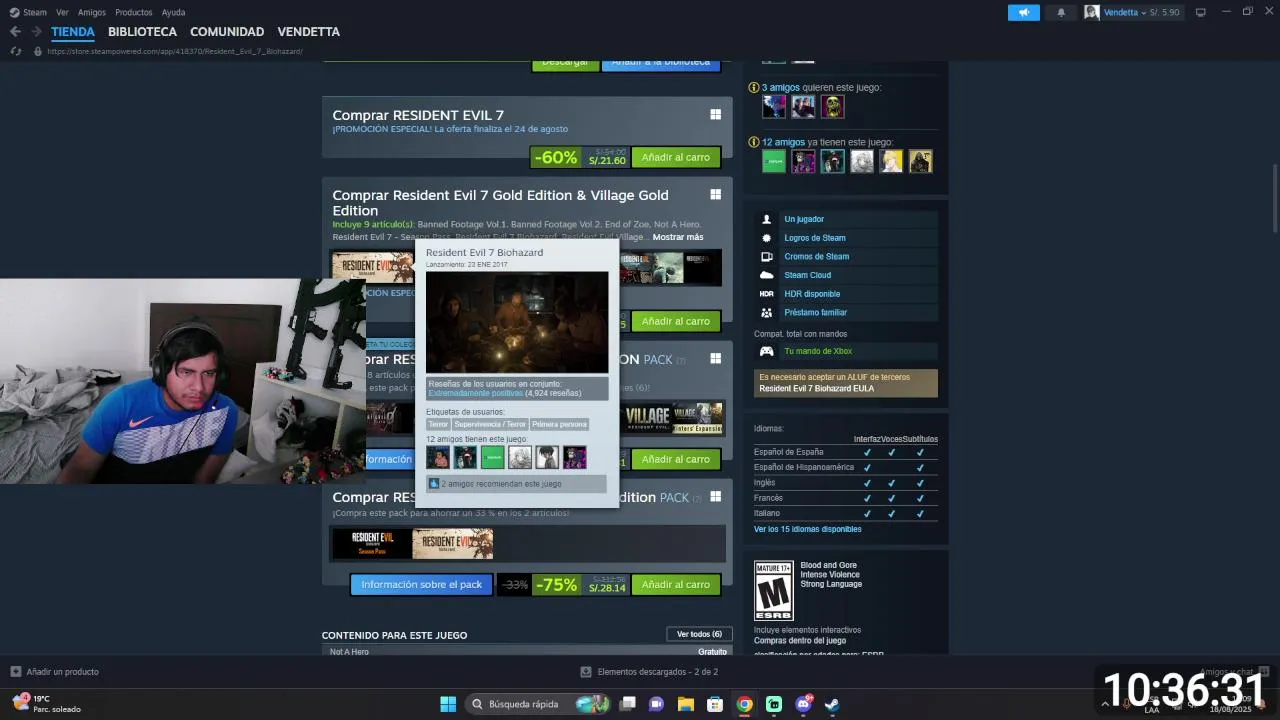
Task: Click the Ver todos (6) button
Action: (x=699, y=634)
